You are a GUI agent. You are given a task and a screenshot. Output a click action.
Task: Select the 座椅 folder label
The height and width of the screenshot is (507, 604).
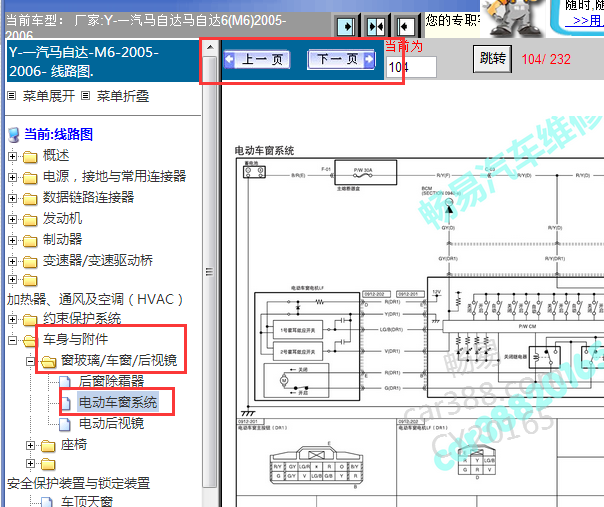(x=74, y=445)
